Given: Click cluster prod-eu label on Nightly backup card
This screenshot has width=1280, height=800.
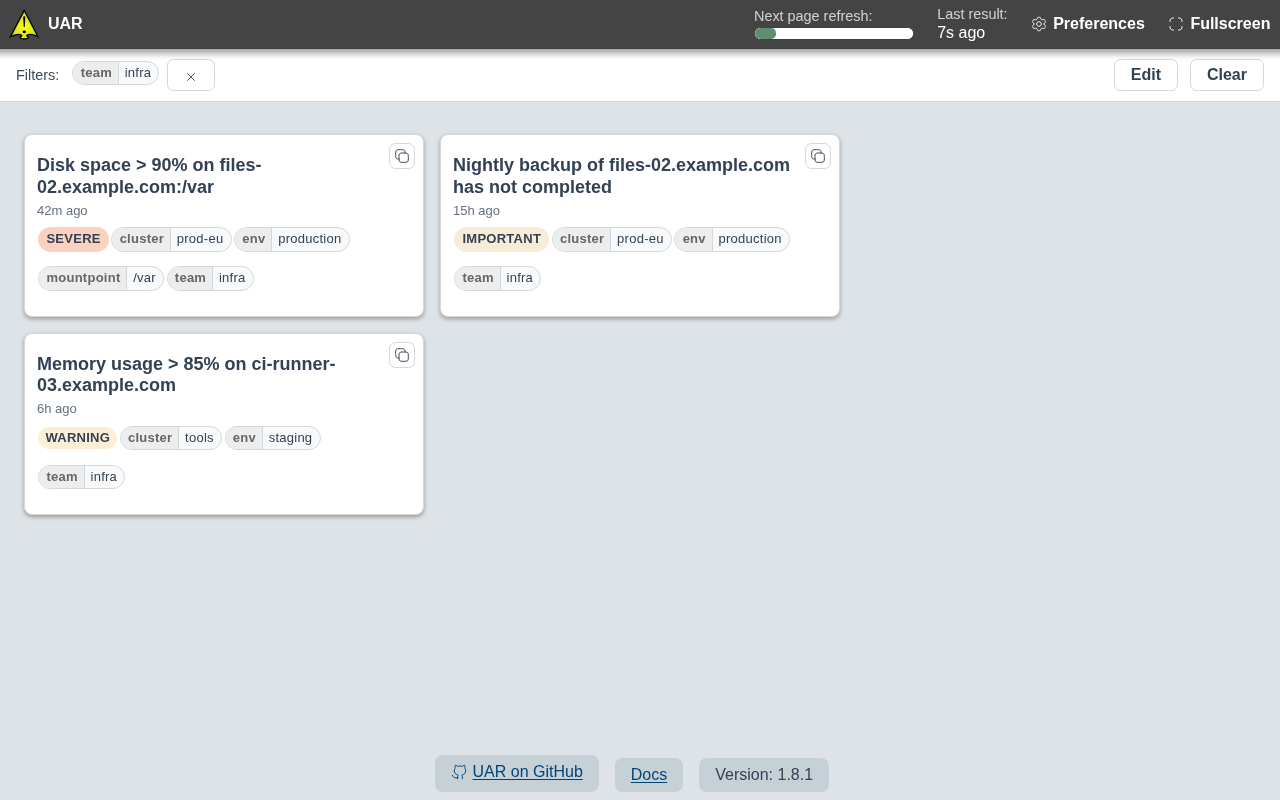Looking at the screenshot, I should [x=612, y=240].
